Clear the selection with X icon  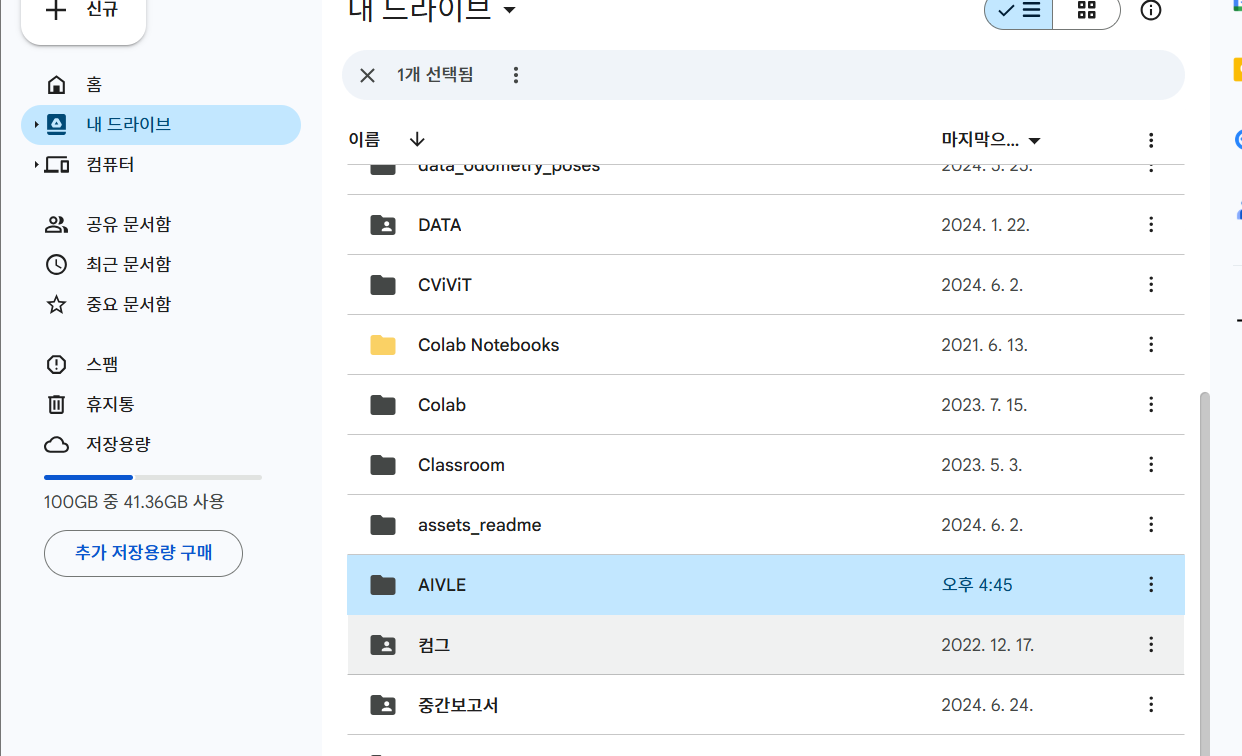click(367, 75)
